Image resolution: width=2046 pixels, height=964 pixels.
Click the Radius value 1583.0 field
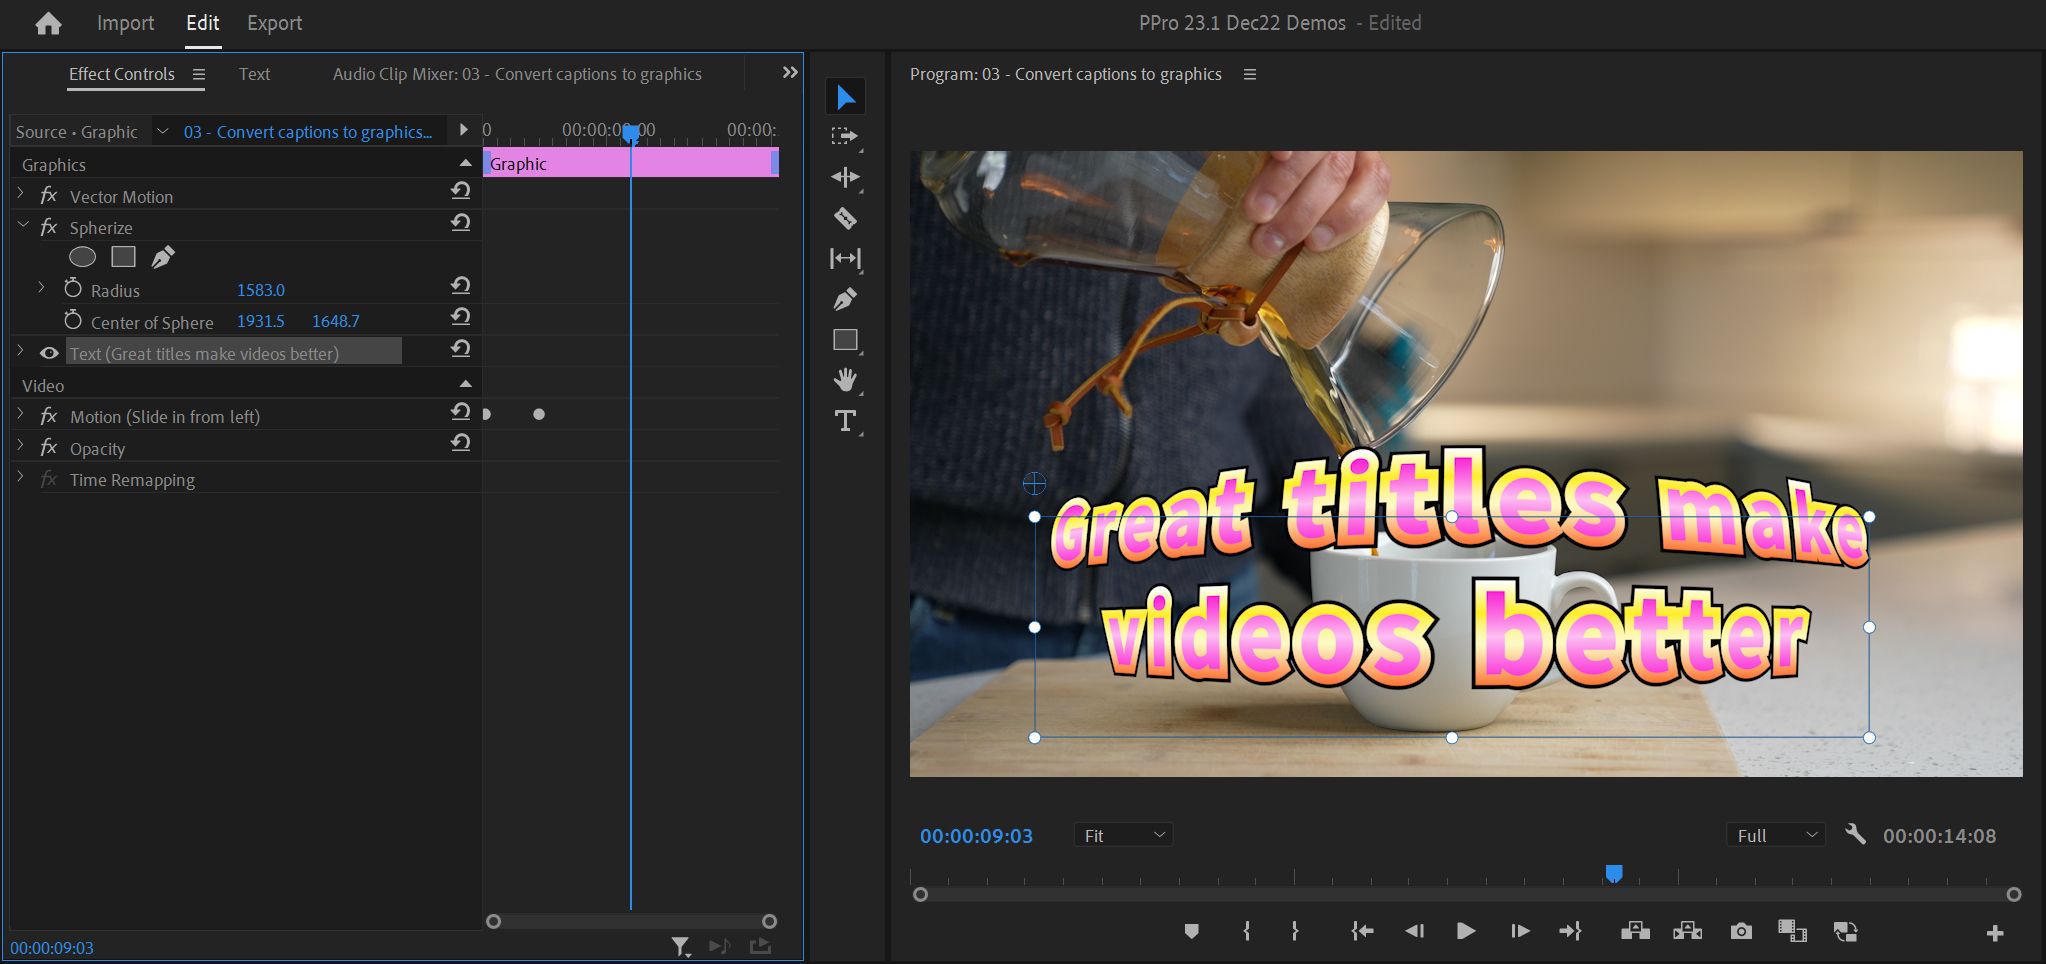click(x=261, y=290)
